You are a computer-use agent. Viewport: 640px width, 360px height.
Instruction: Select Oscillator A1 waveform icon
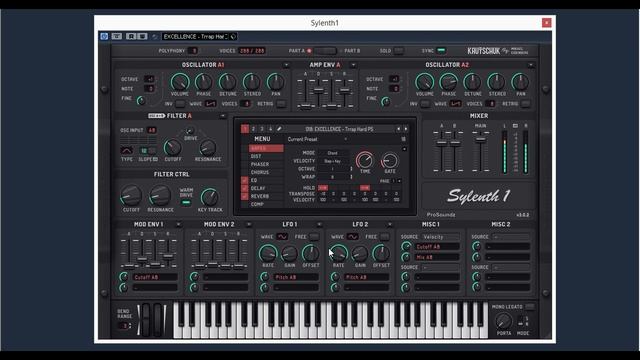210,104
